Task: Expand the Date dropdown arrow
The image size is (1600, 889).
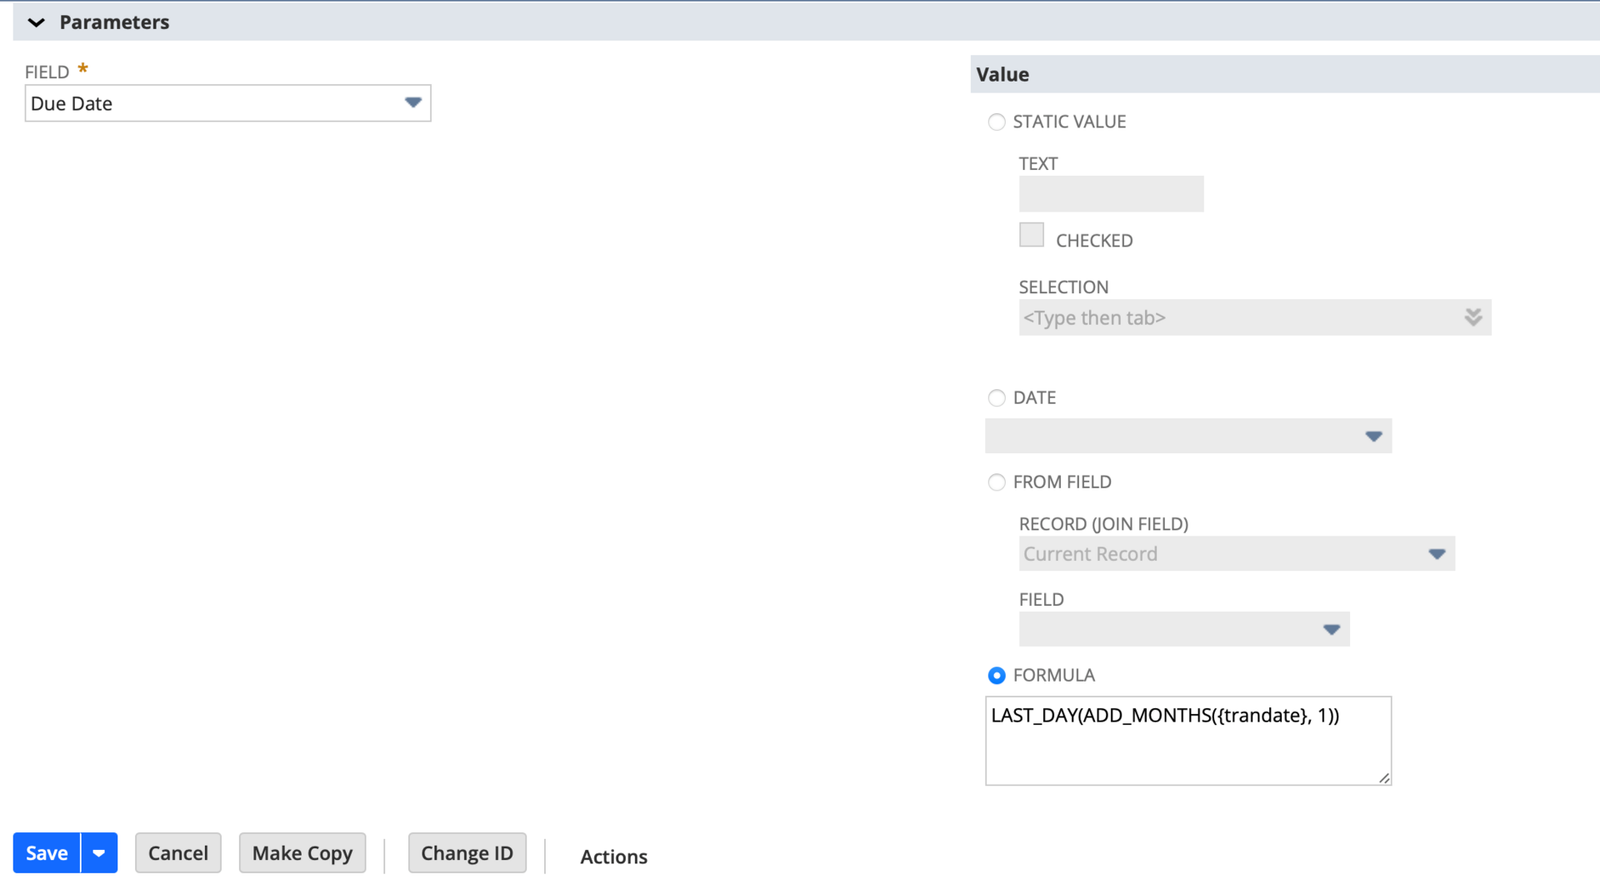Action: click(x=1373, y=436)
